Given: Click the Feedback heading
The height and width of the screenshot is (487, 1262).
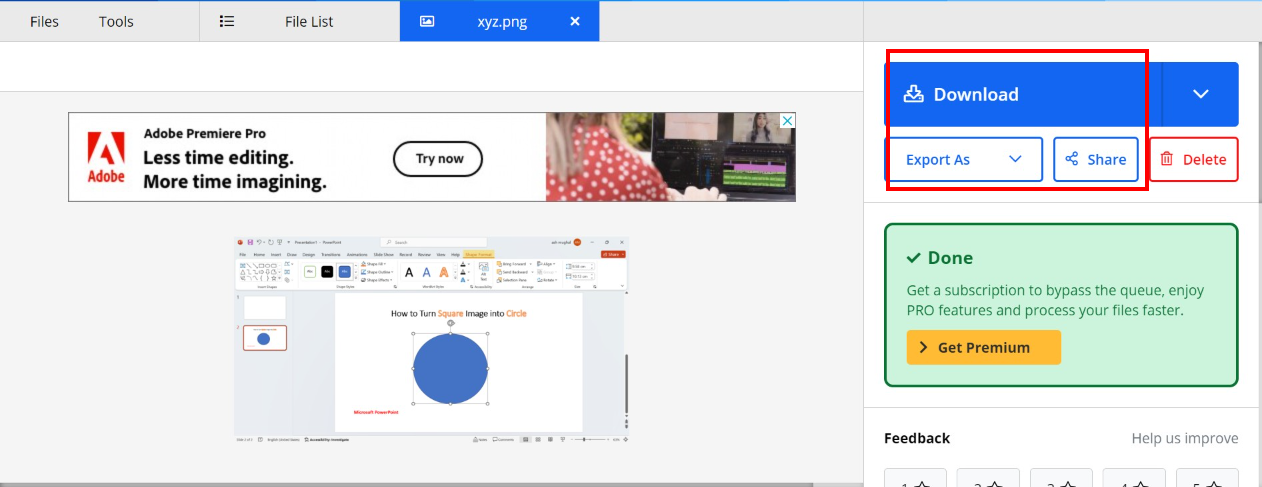Looking at the screenshot, I should click(917, 438).
